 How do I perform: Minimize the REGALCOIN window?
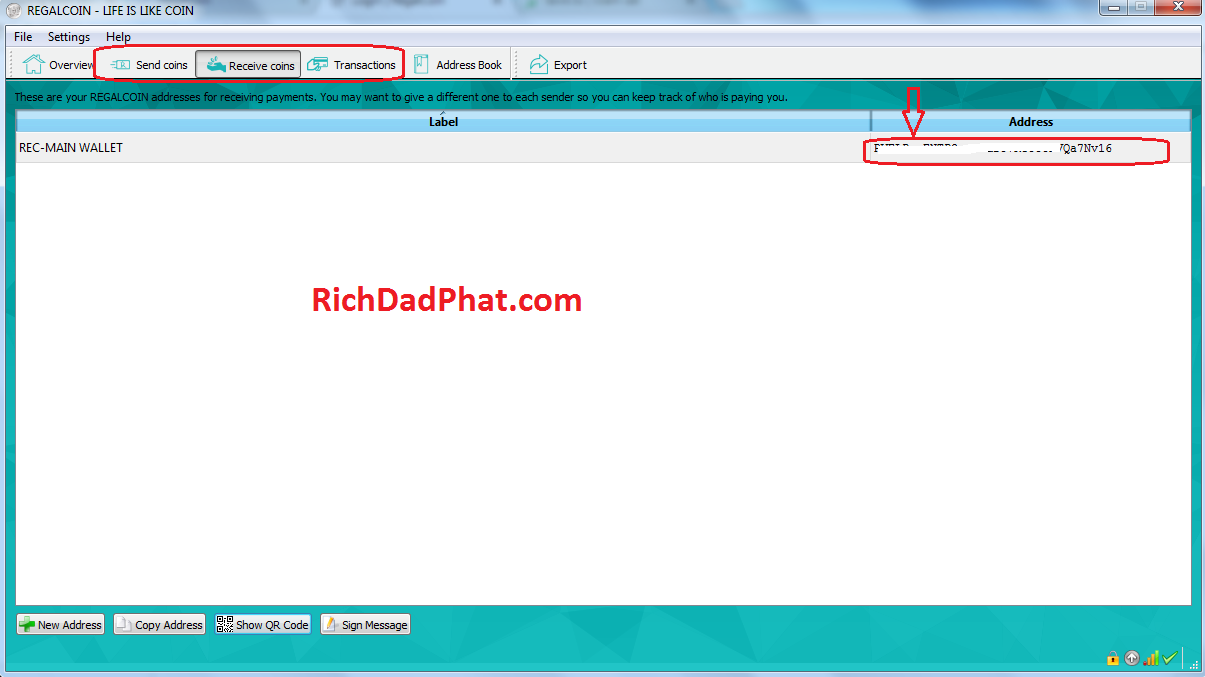pyautogui.click(x=1114, y=8)
